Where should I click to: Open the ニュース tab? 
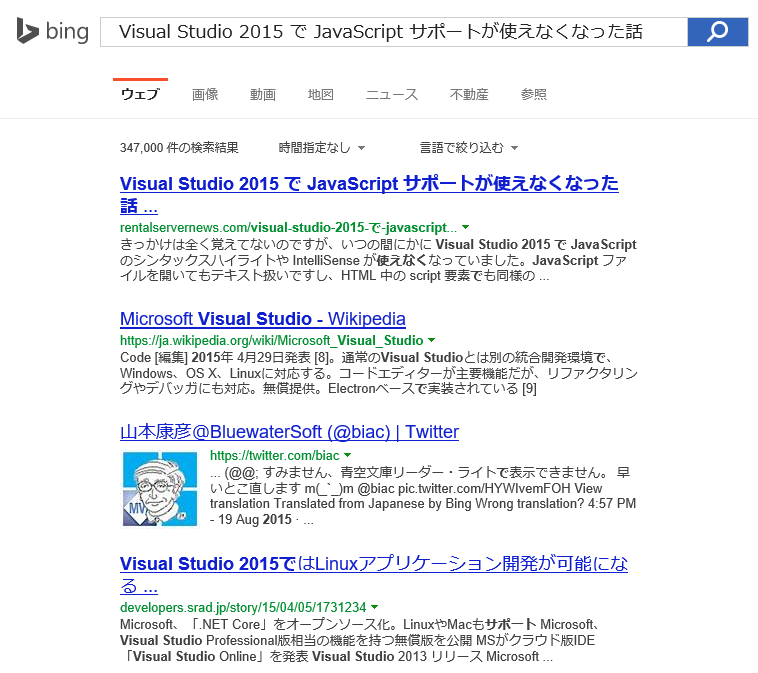click(x=392, y=94)
